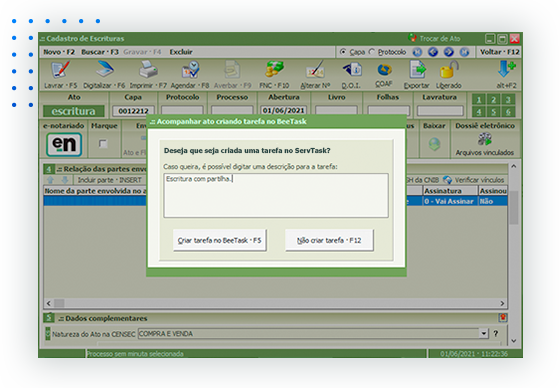Image resolution: width=560 pixels, height=388 pixels.
Task: Click the escritura Ato button
Action: 74,111
